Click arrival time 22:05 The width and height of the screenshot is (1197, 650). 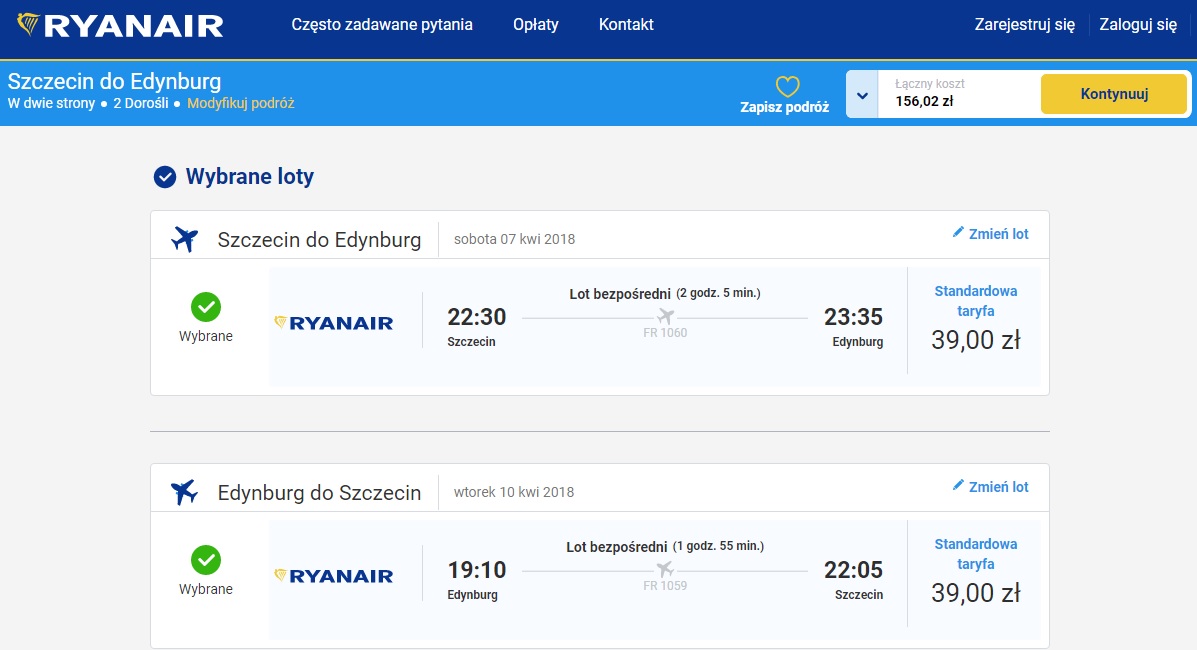click(x=853, y=570)
